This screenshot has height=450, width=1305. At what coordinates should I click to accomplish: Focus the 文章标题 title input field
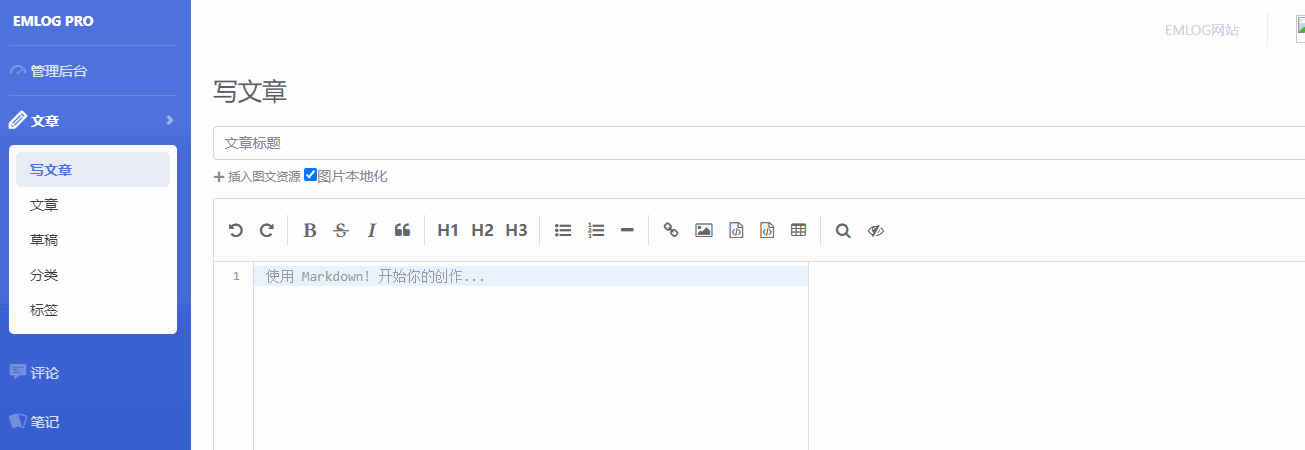(760, 143)
